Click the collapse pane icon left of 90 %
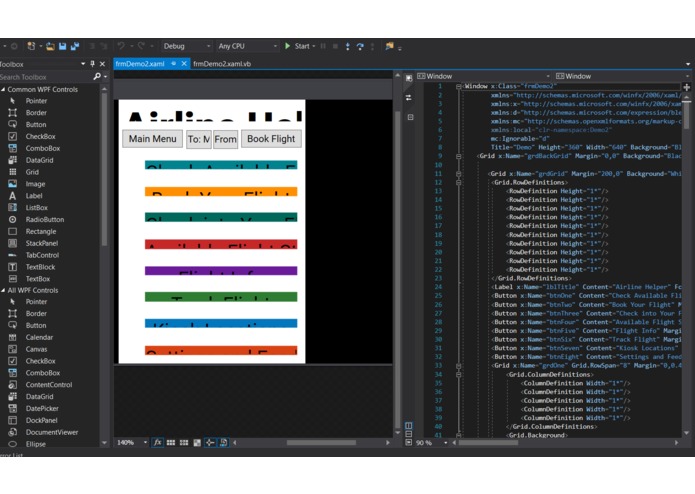The image size is (695, 494). click(x=409, y=442)
